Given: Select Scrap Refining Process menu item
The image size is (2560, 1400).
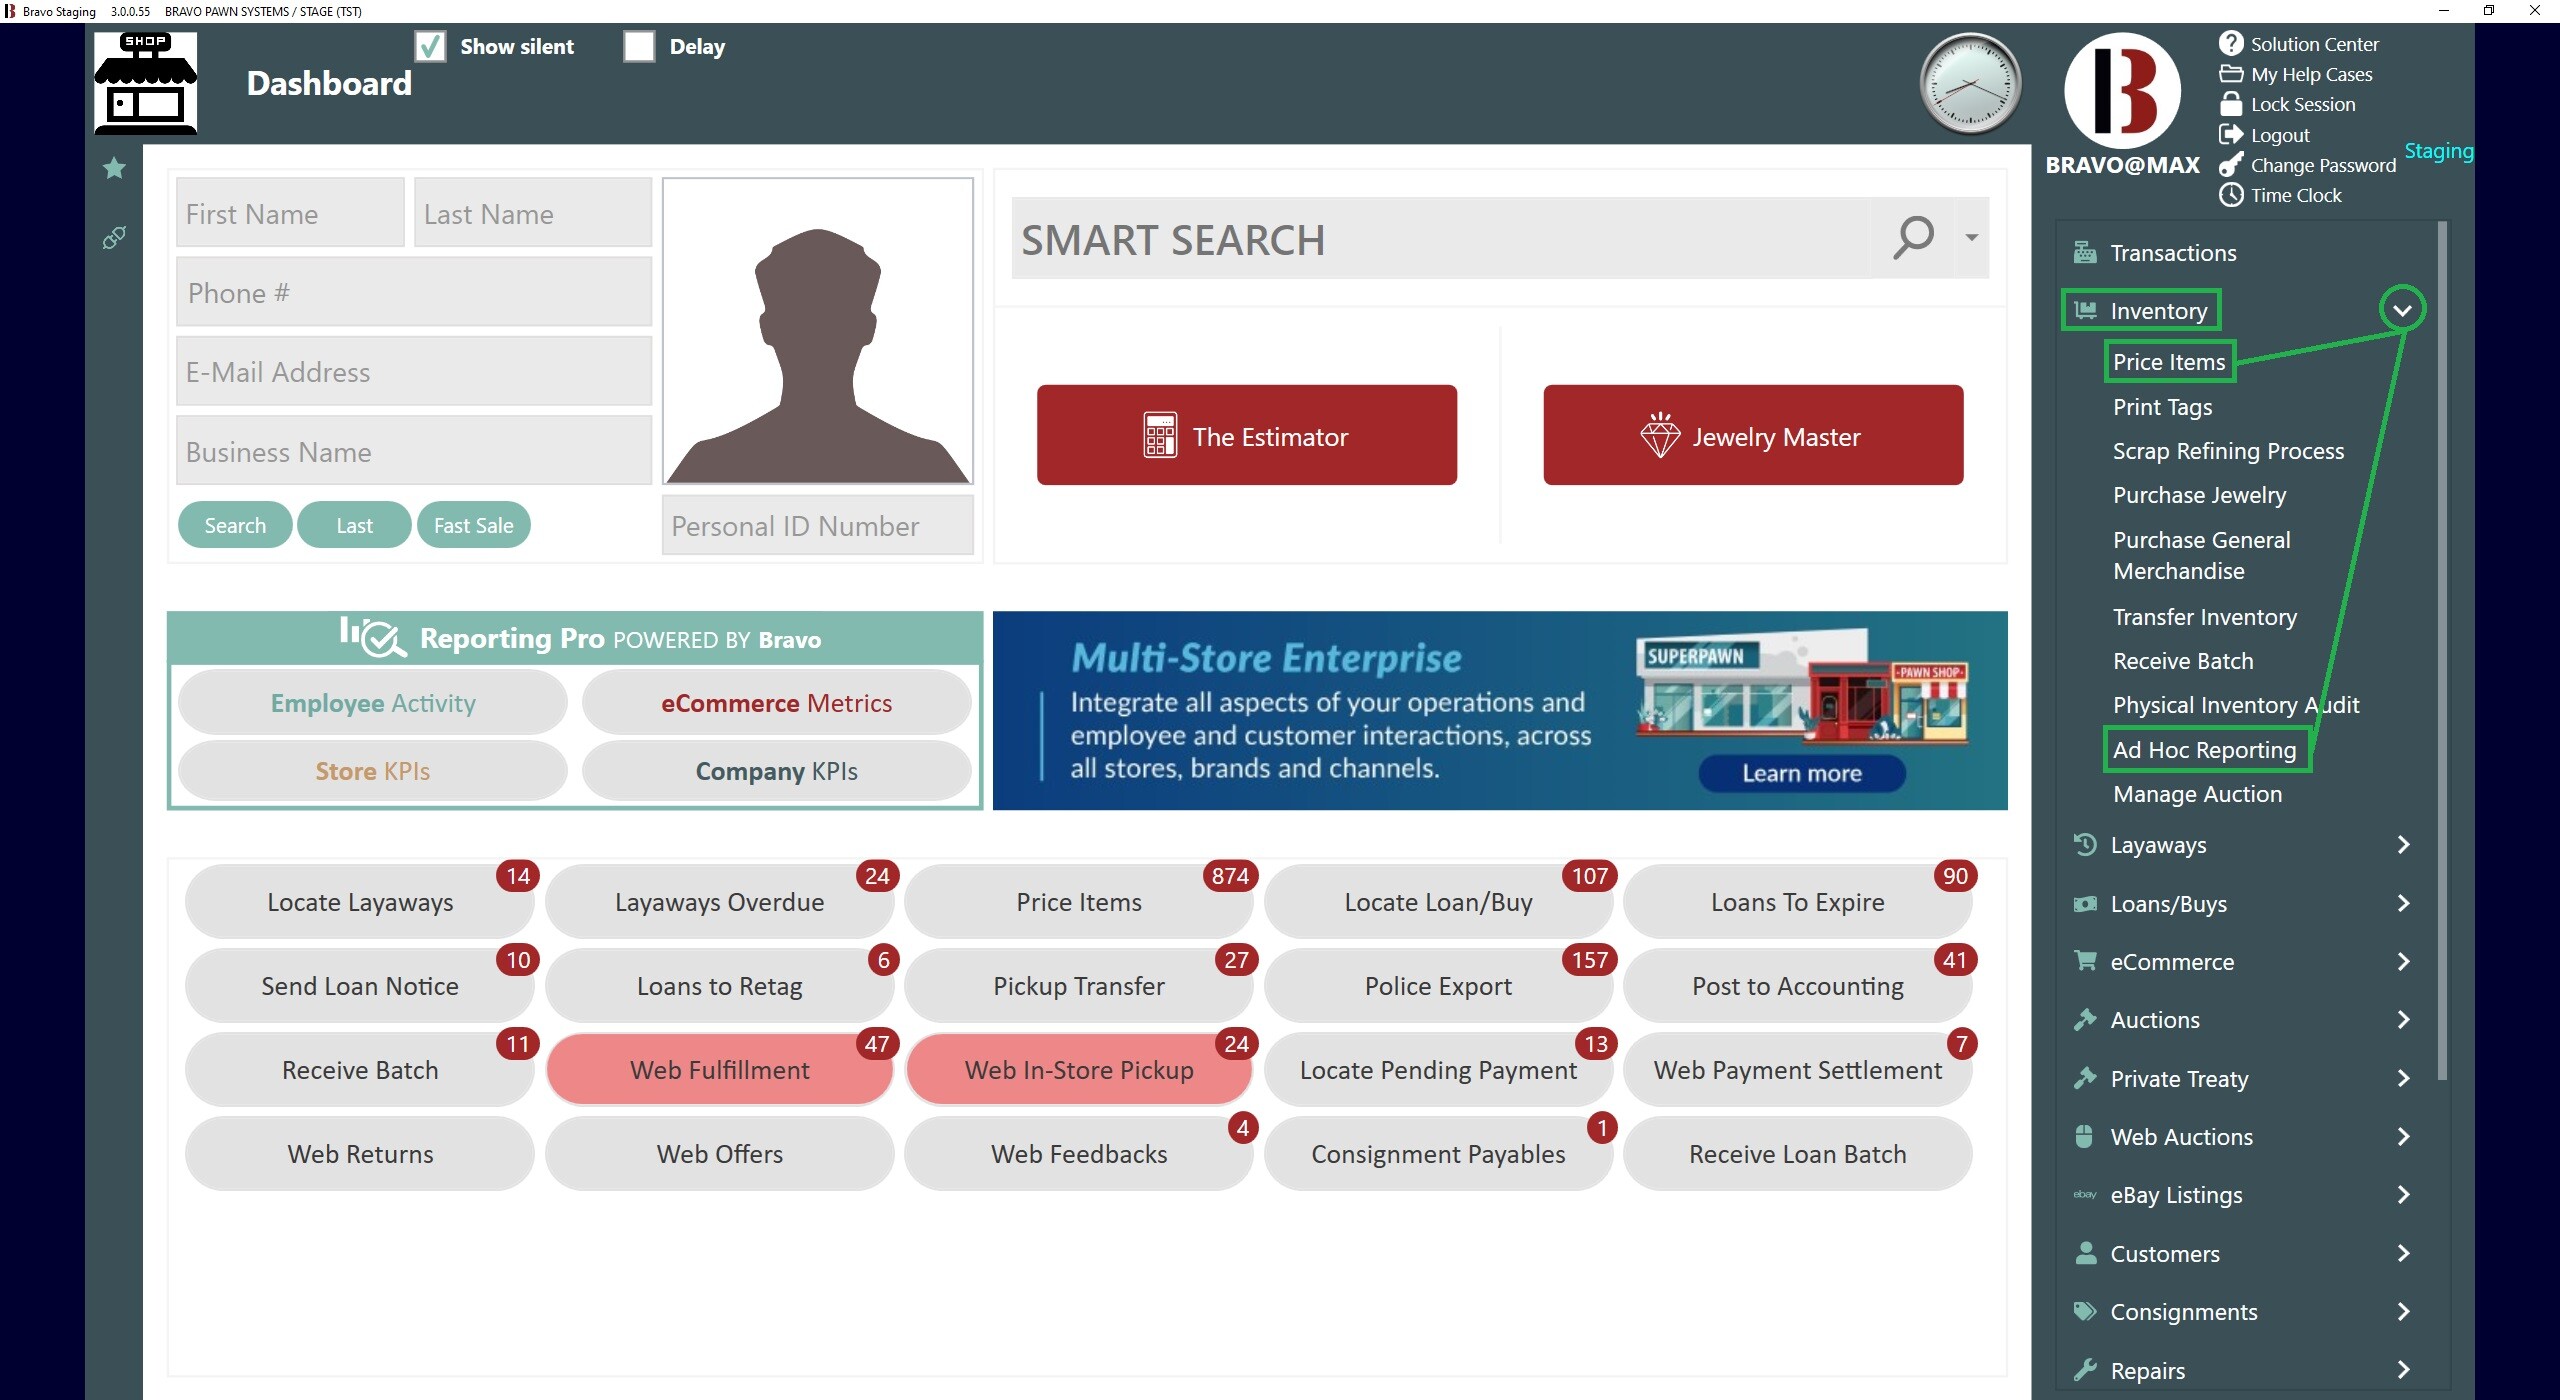Looking at the screenshot, I should click(x=2228, y=451).
